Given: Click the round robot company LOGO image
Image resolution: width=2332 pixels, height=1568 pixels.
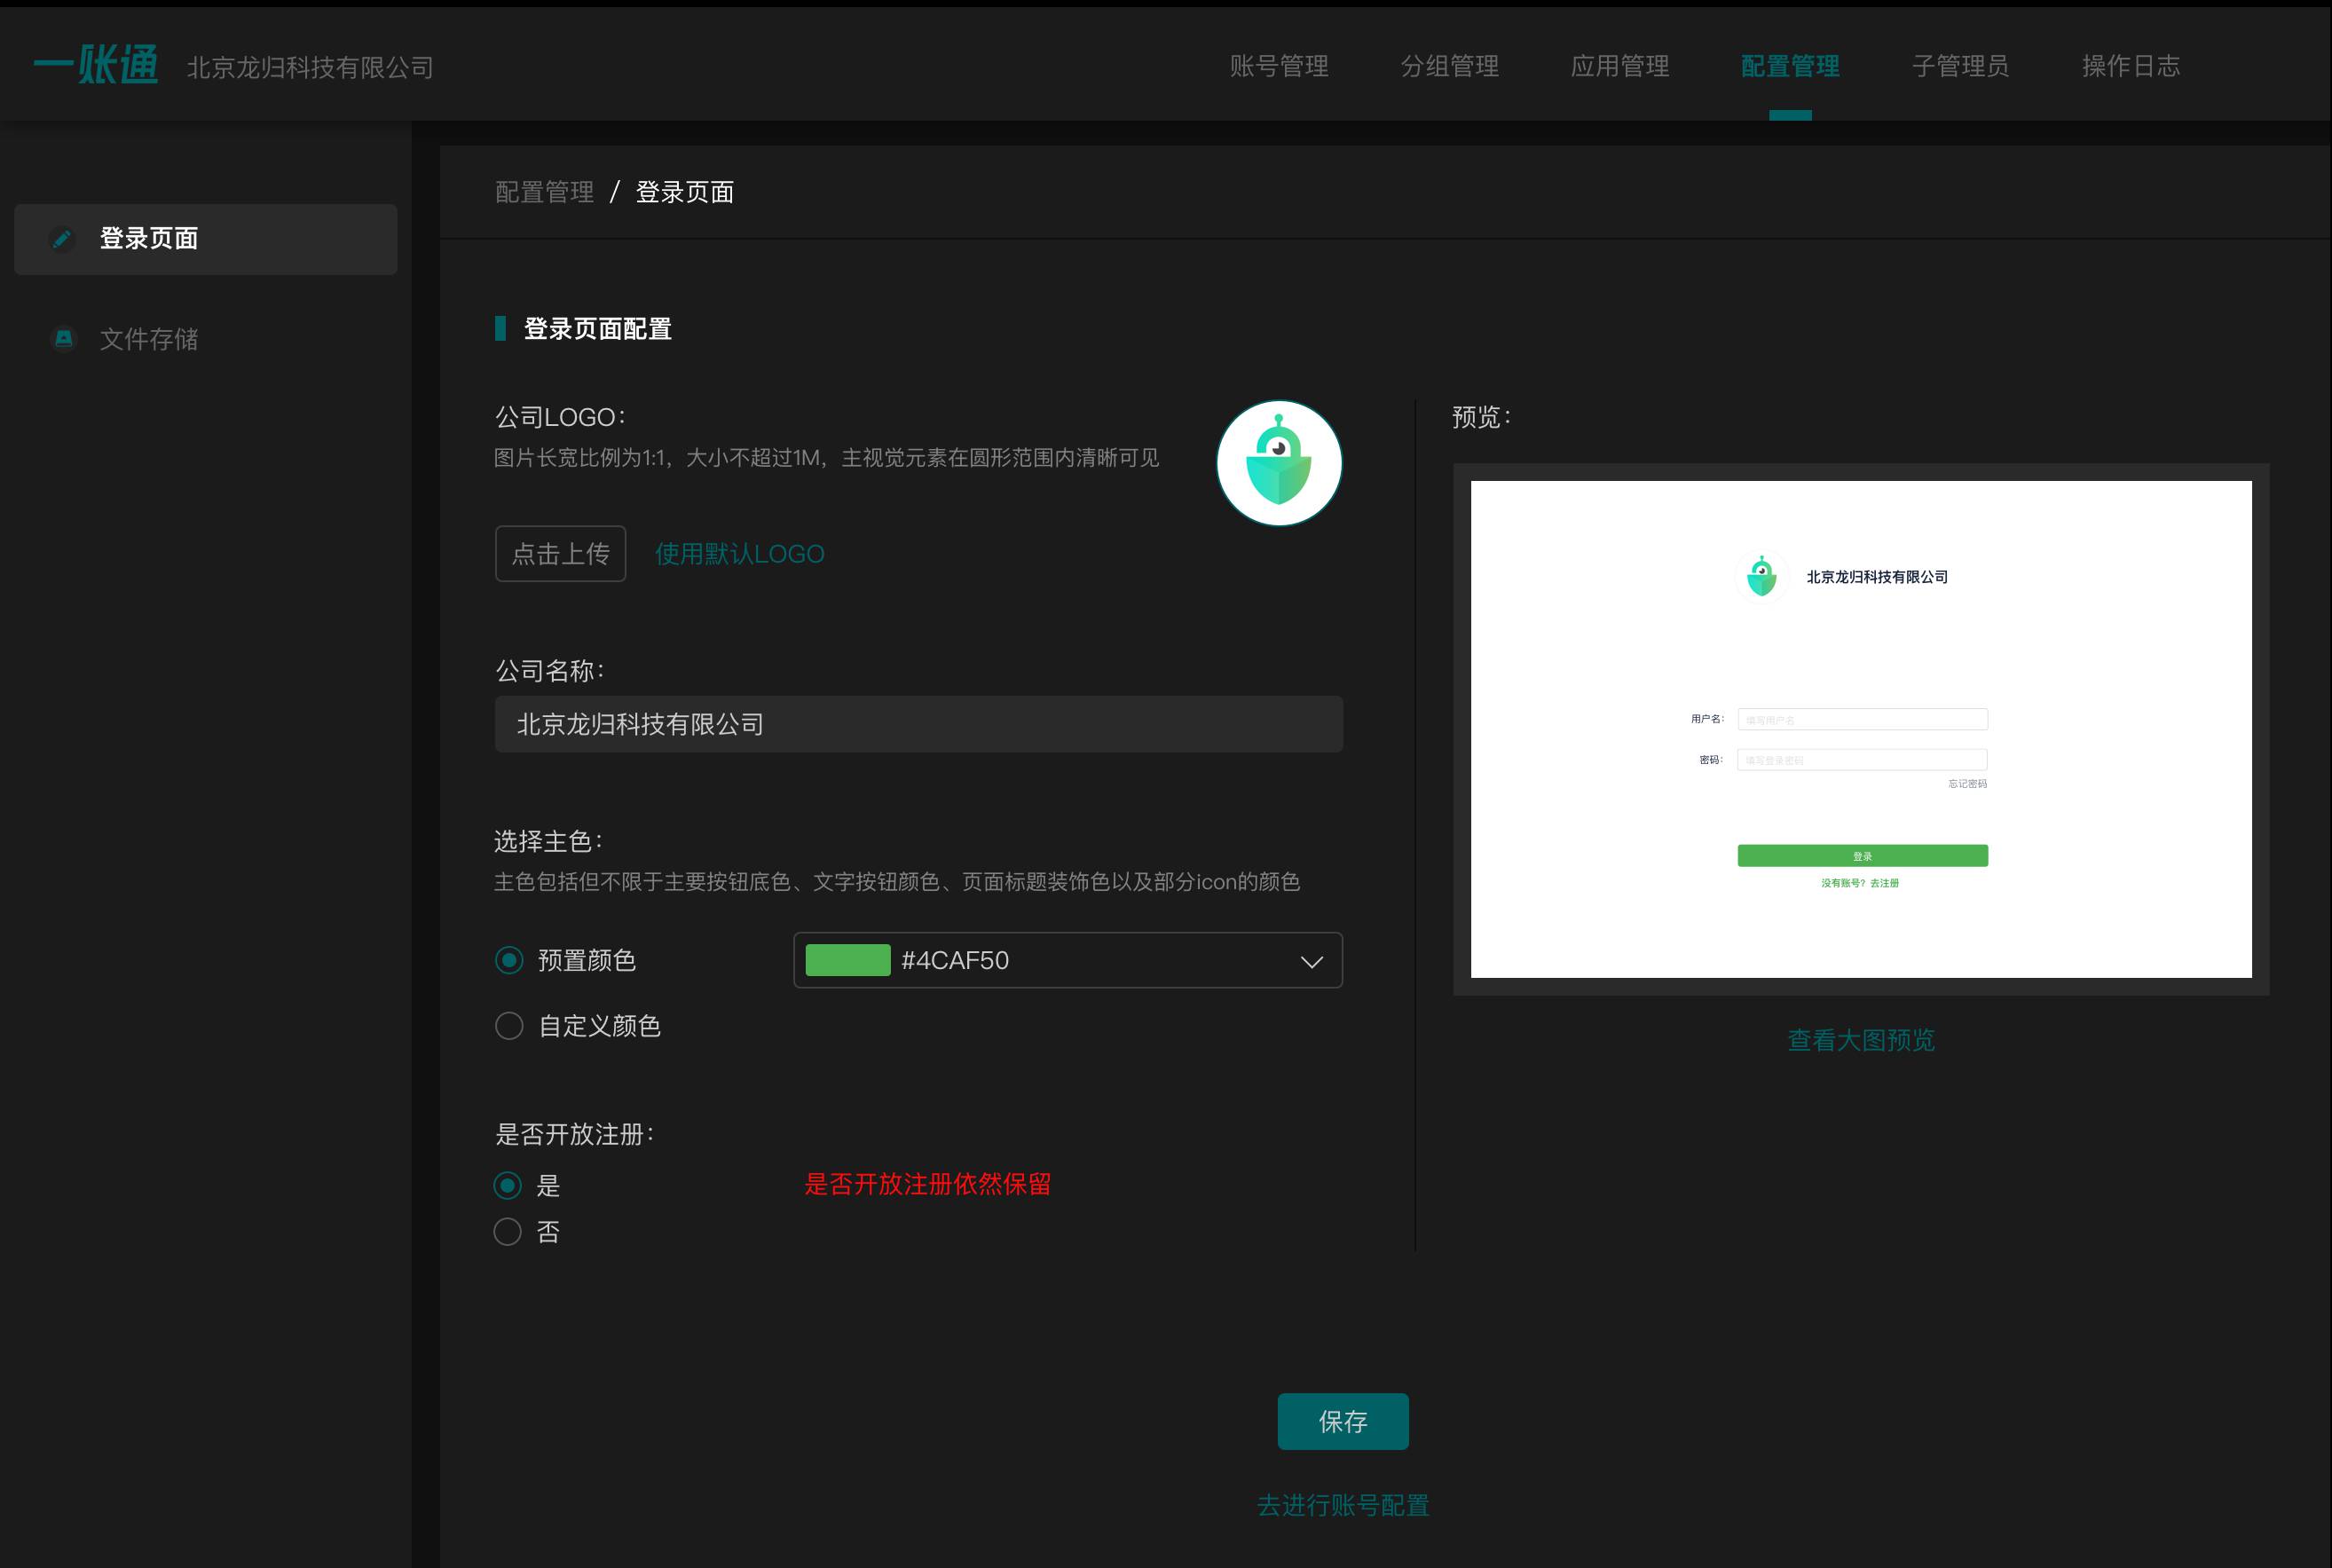Looking at the screenshot, I should 1278,461.
